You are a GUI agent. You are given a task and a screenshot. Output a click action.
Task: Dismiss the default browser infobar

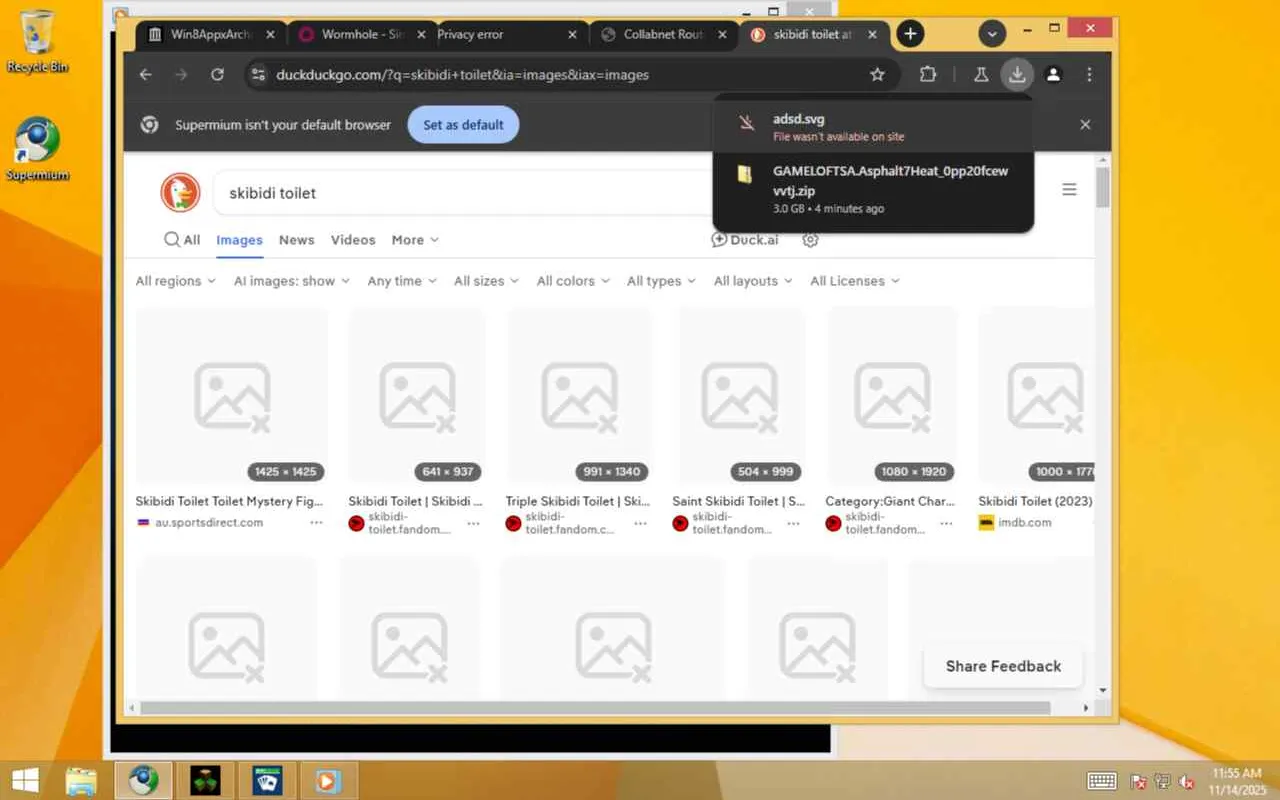pos(1085,125)
